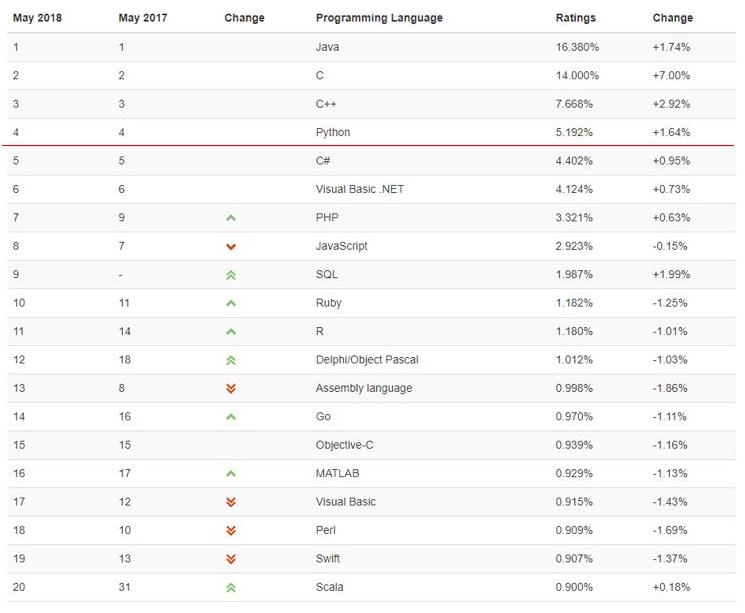Click the double down arrow in the Perl row

click(x=231, y=531)
